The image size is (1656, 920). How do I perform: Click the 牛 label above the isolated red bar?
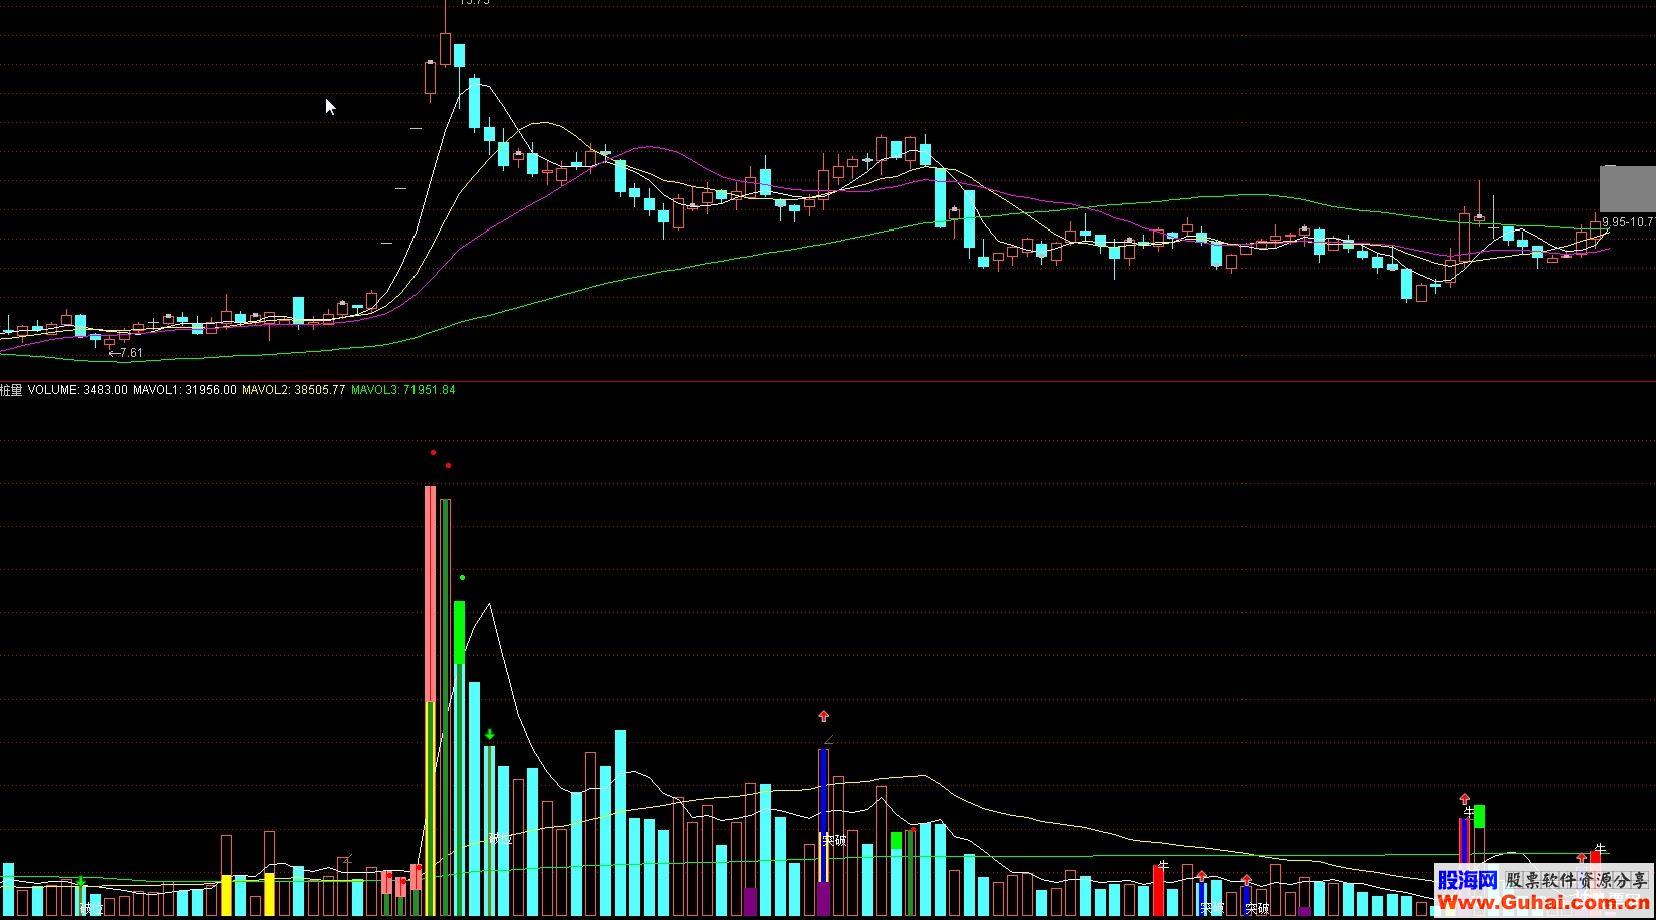click(1162, 864)
